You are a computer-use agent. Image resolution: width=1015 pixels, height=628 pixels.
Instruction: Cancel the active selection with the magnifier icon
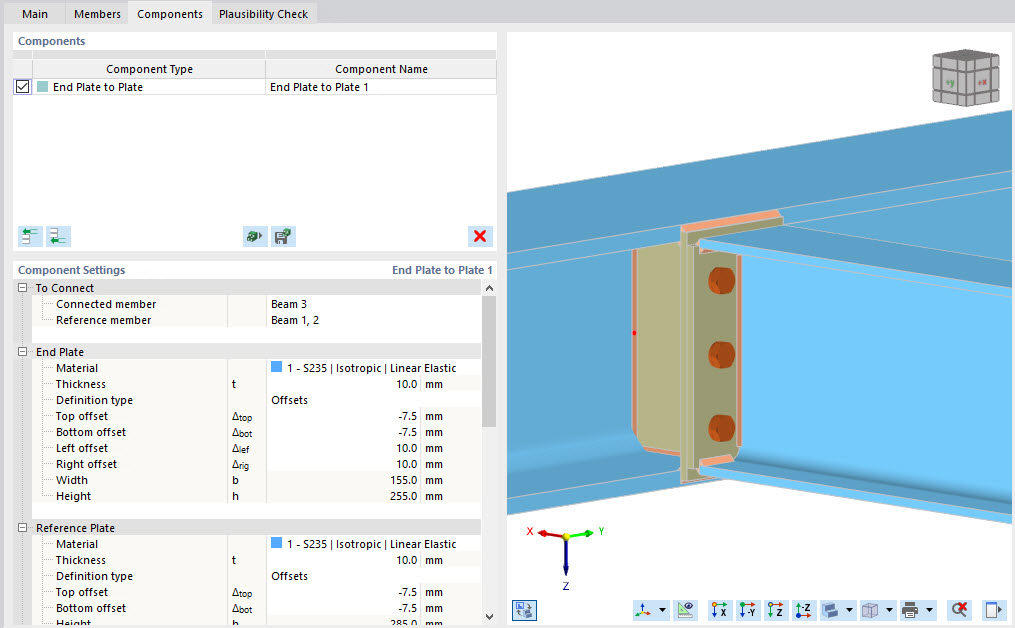click(x=958, y=610)
